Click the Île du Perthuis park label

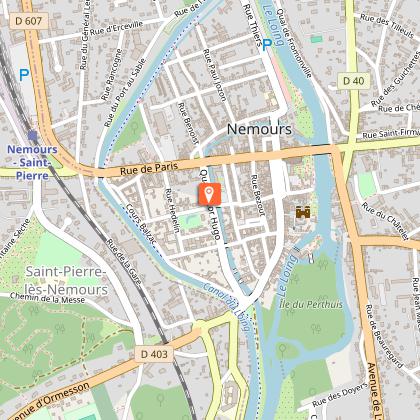(x=311, y=304)
